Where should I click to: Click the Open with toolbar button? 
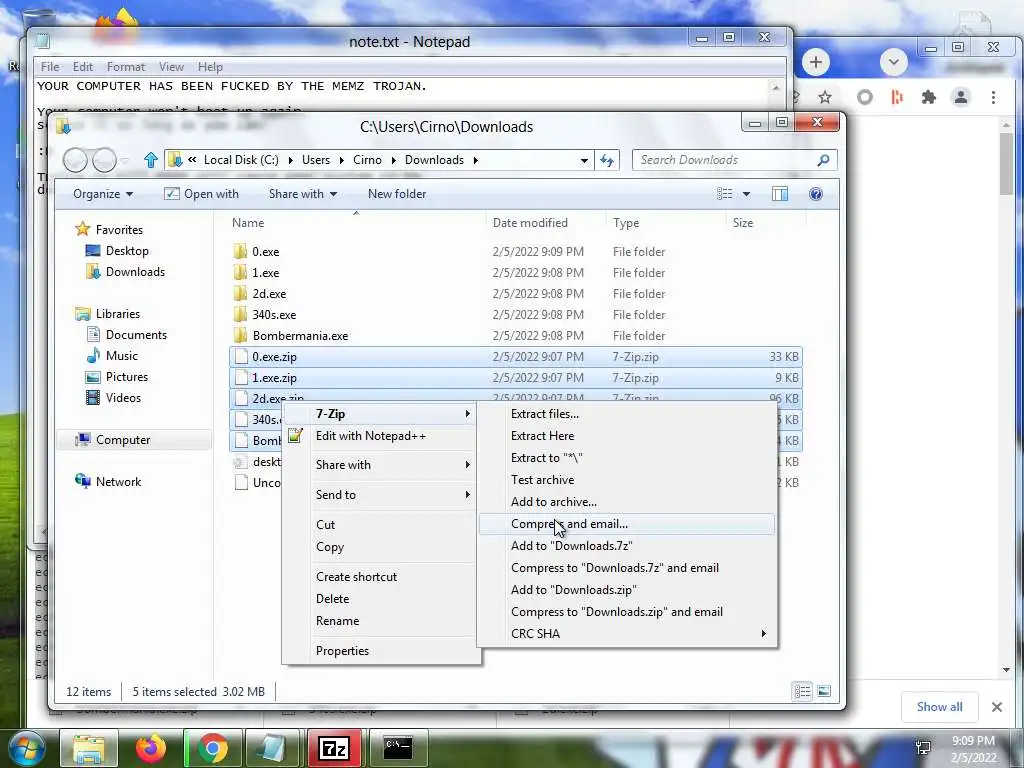pyautogui.click(x=201, y=194)
